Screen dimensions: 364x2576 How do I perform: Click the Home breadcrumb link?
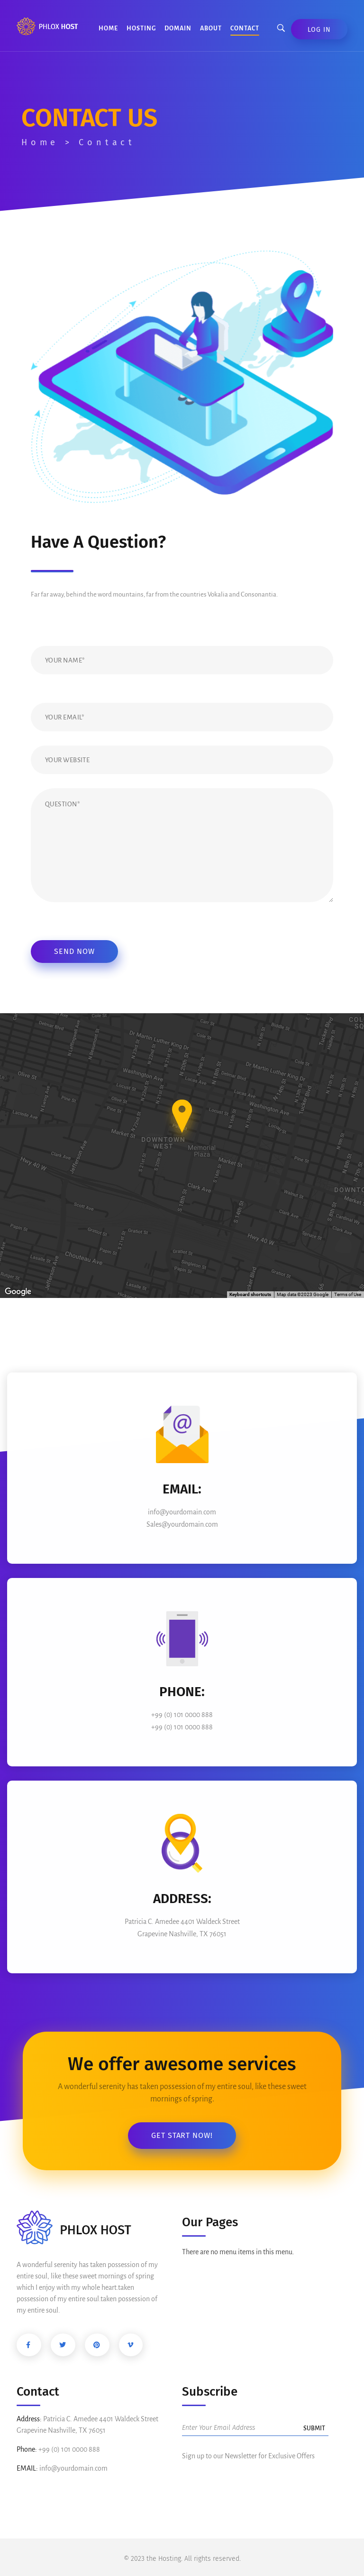click(x=39, y=142)
